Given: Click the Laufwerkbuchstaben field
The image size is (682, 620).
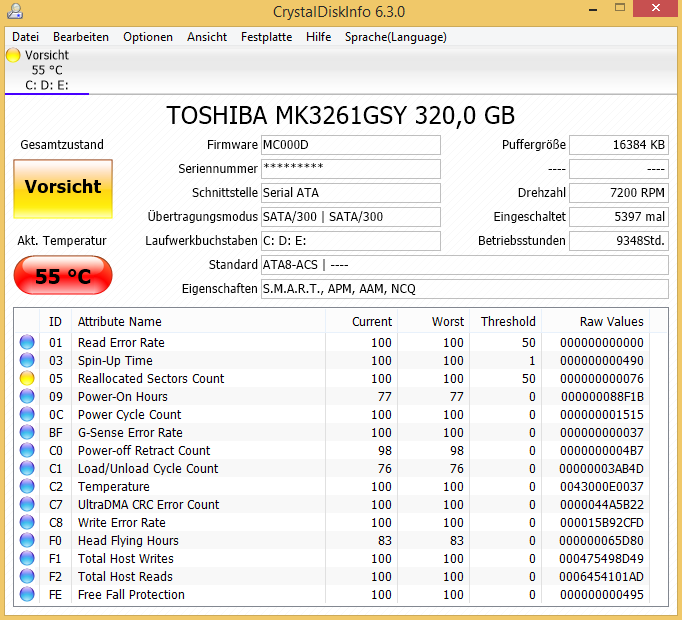Looking at the screenshot, I should (x=351, y=241).
